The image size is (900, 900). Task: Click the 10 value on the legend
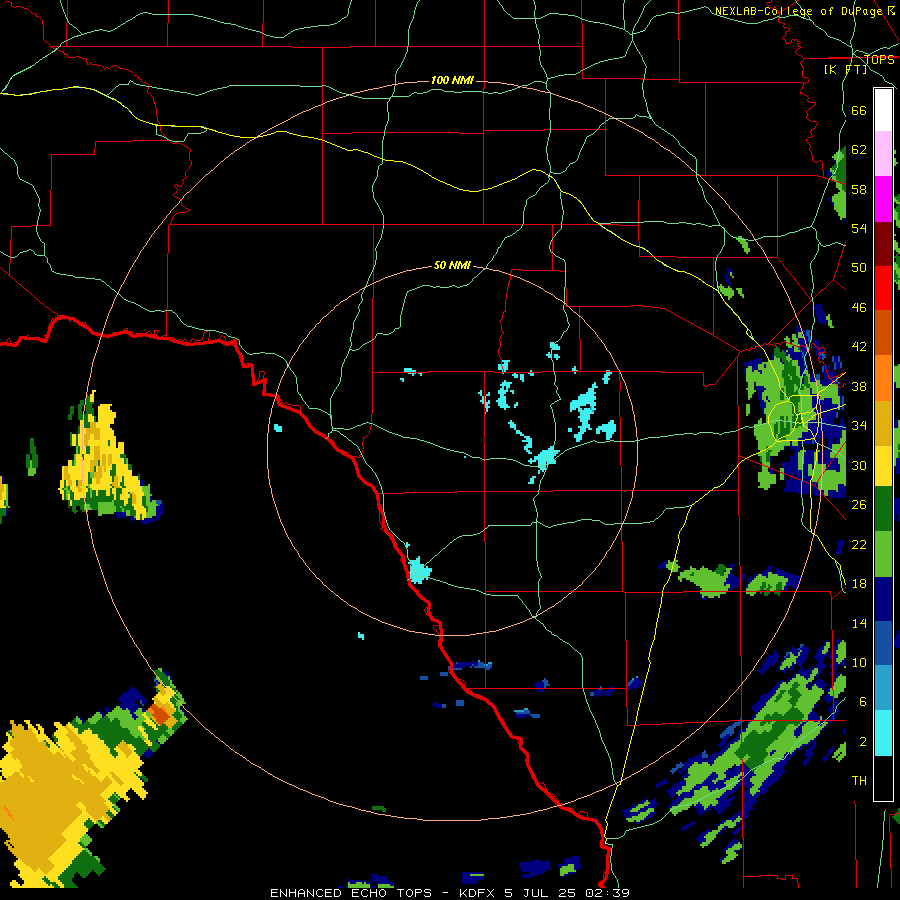[859, 662]
